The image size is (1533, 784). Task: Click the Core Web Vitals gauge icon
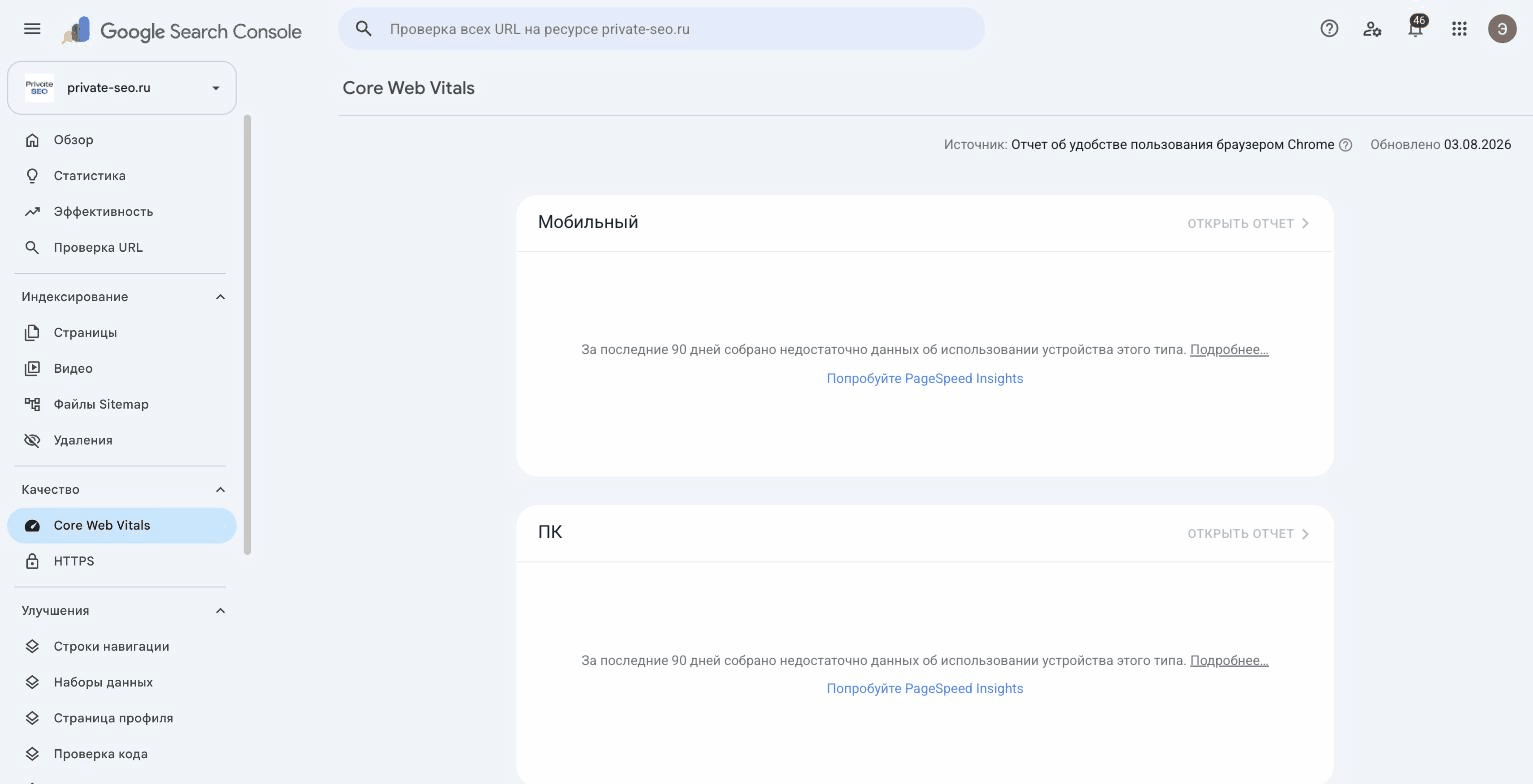tap(32, 526)
